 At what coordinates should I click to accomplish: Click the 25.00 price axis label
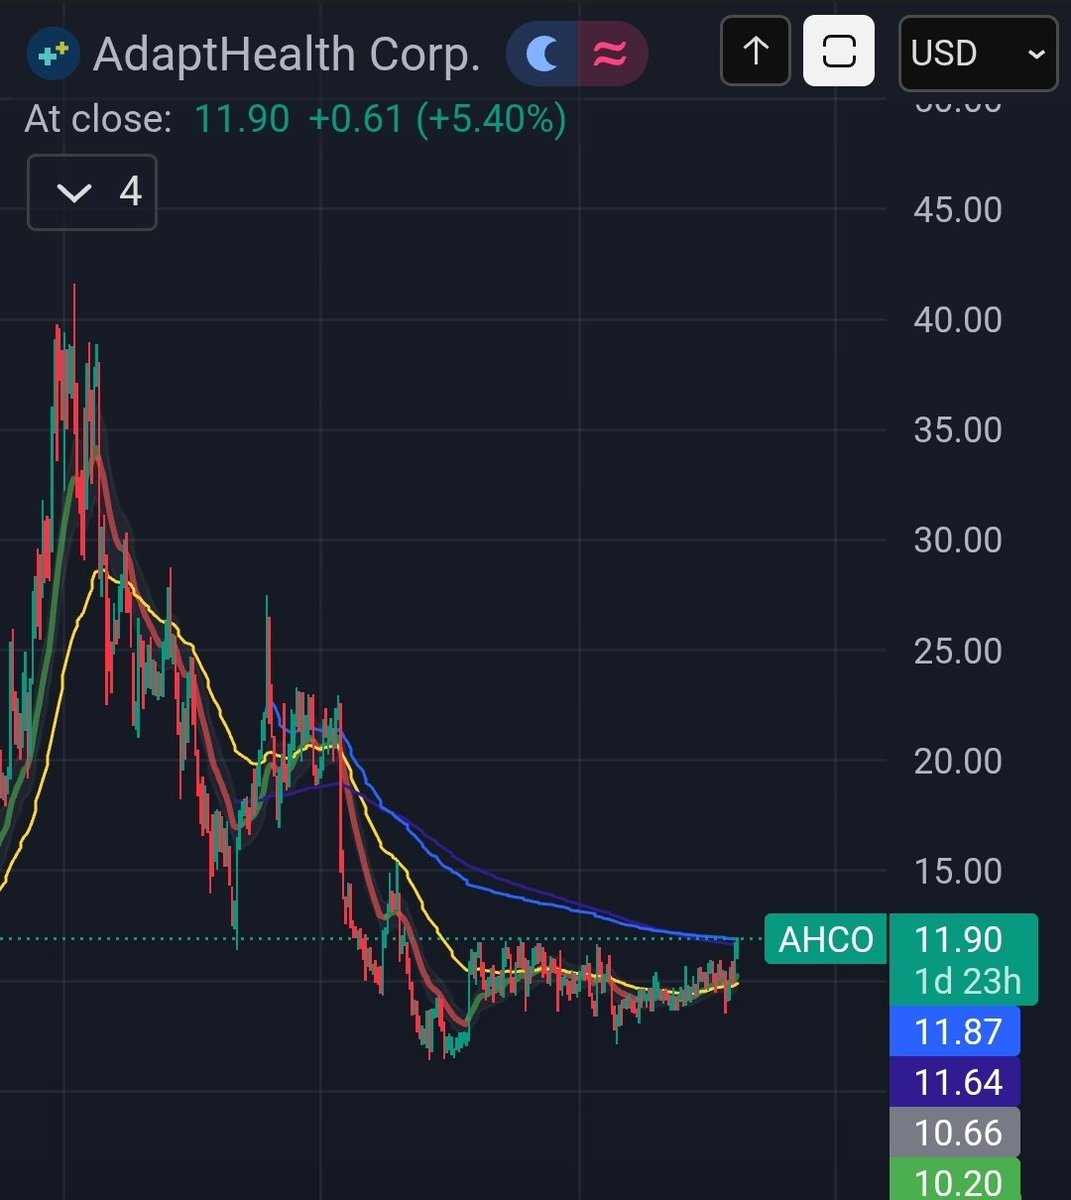point(957,651)
